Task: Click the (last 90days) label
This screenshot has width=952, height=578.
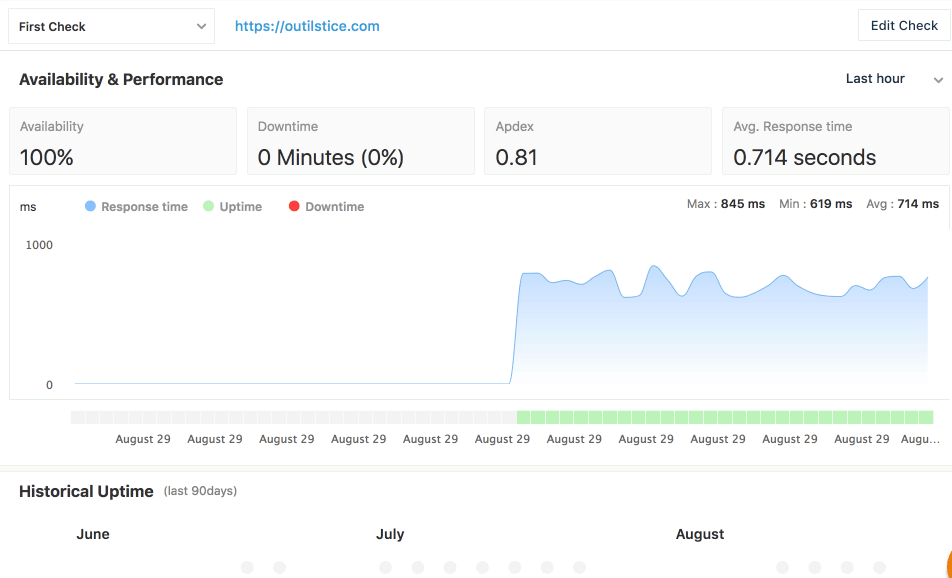Action: [200, 491]
